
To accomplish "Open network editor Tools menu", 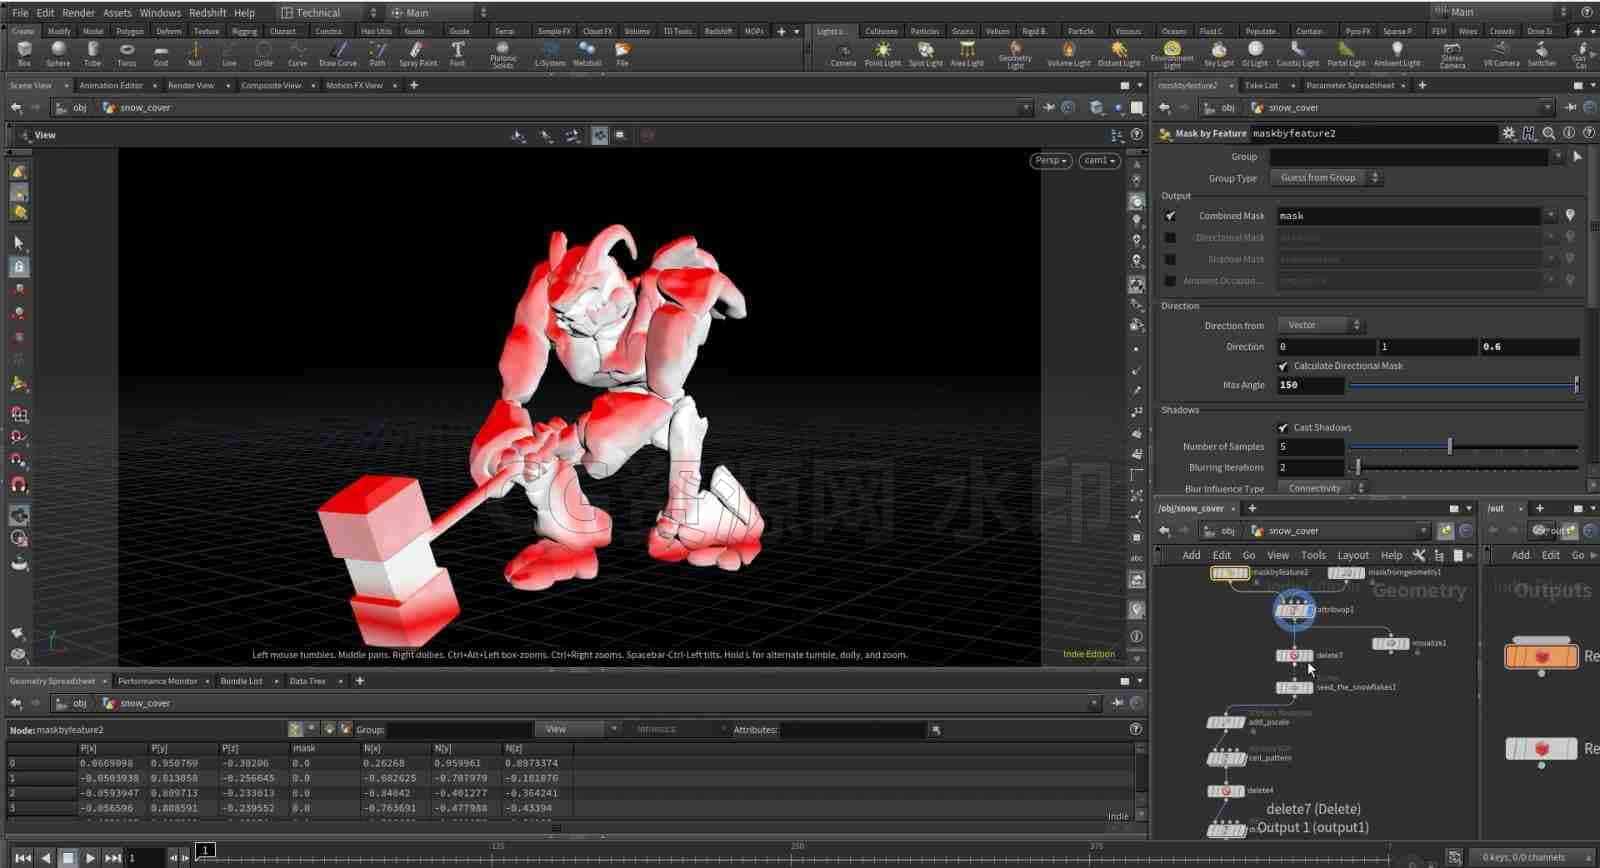I will tap(1313, 555).
